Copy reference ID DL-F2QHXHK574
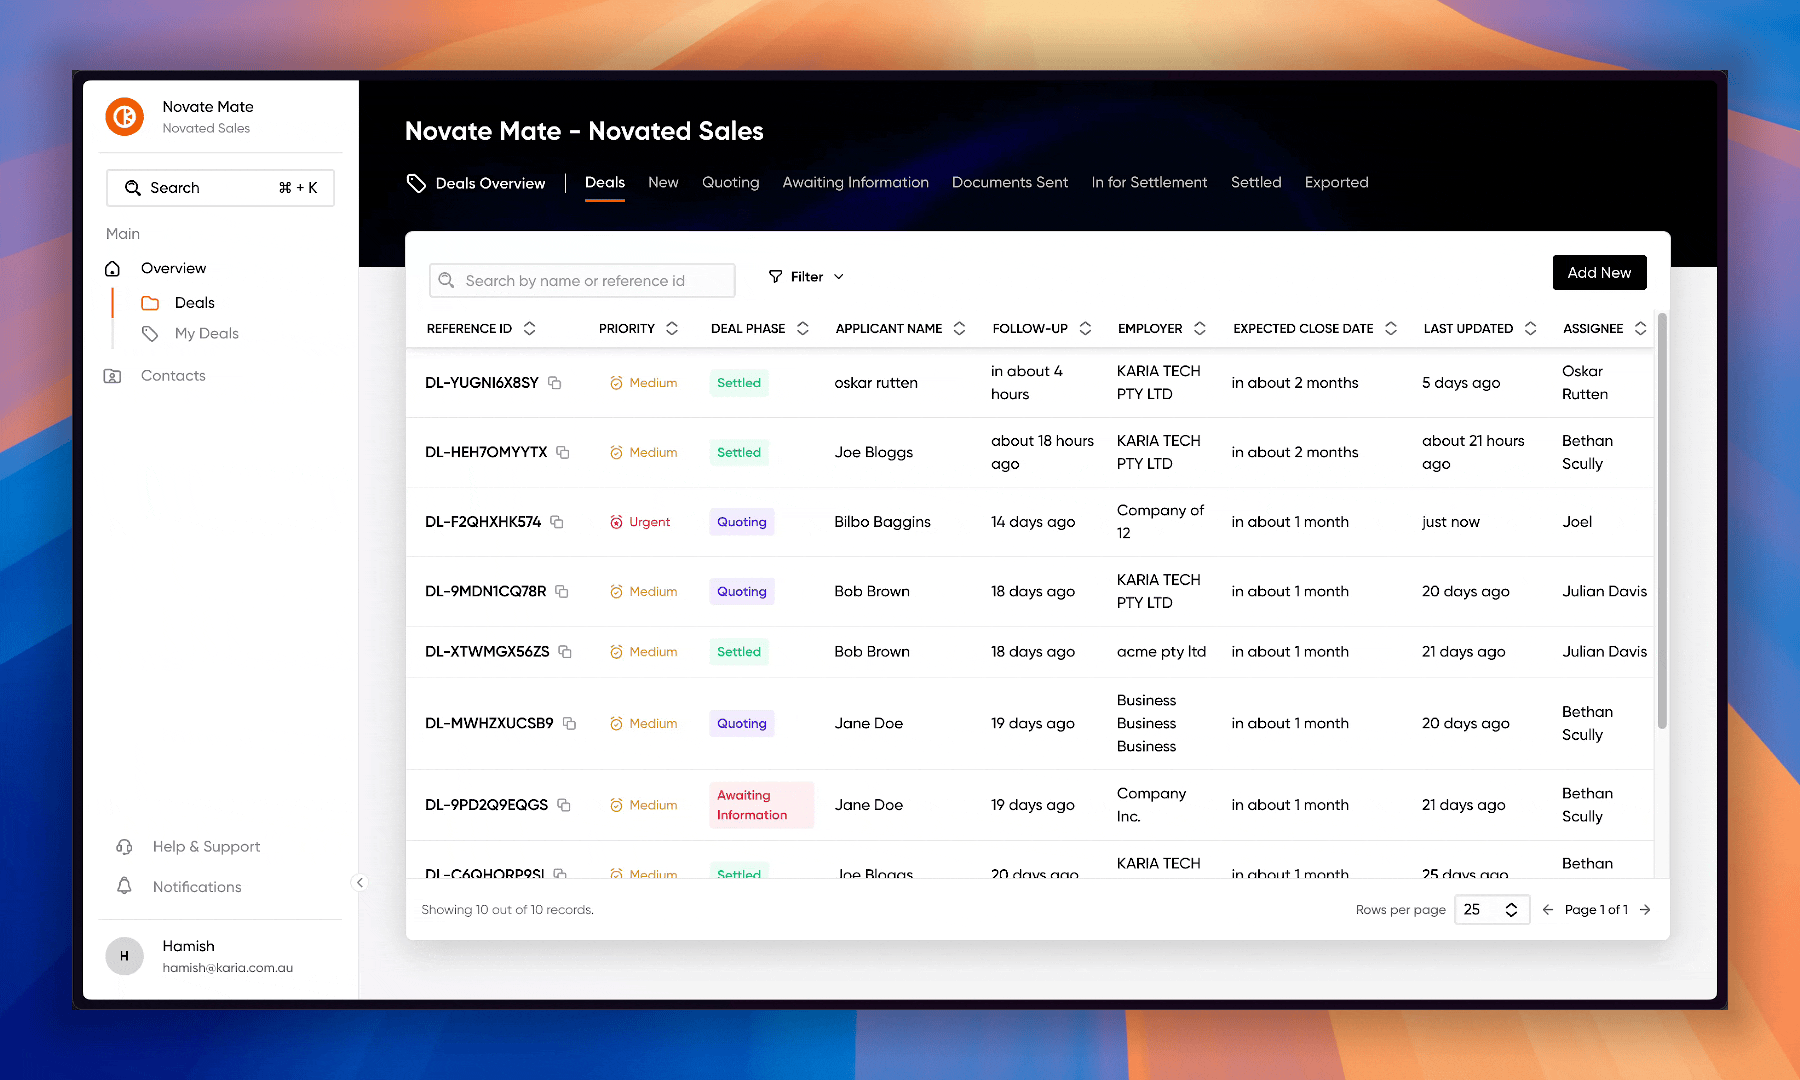The image size is (1800, 1080). [x=557, y=522]
